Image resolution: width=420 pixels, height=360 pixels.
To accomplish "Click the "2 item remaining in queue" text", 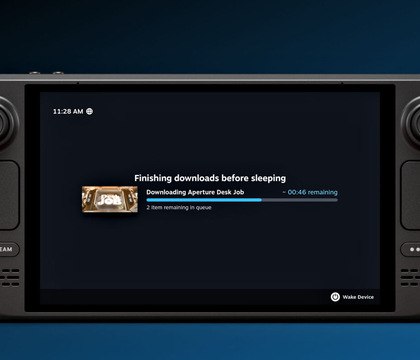I will 179,207.
